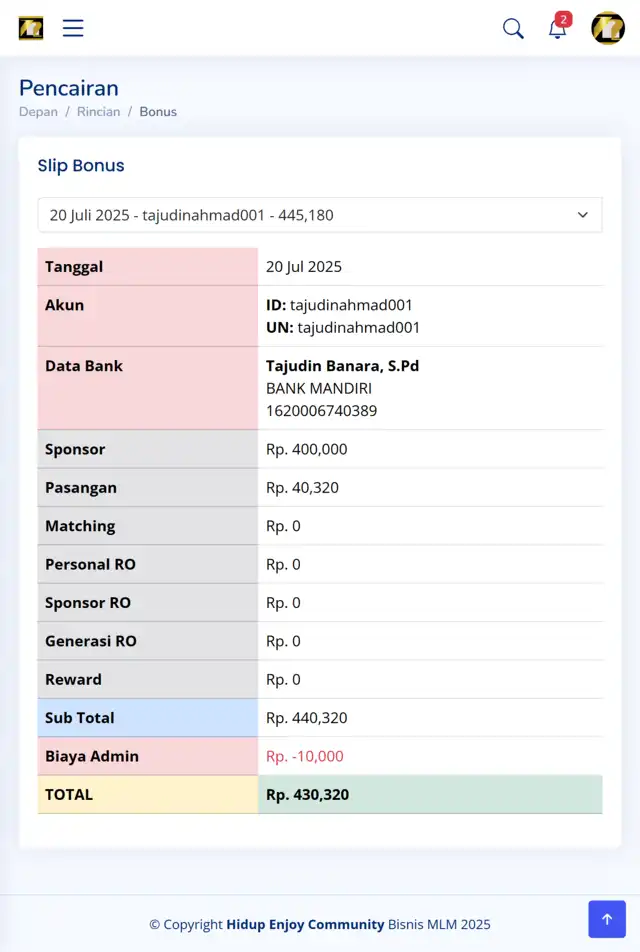
Task: Click Hidup Enjoy Community footer link
Action: pos(305,924)
